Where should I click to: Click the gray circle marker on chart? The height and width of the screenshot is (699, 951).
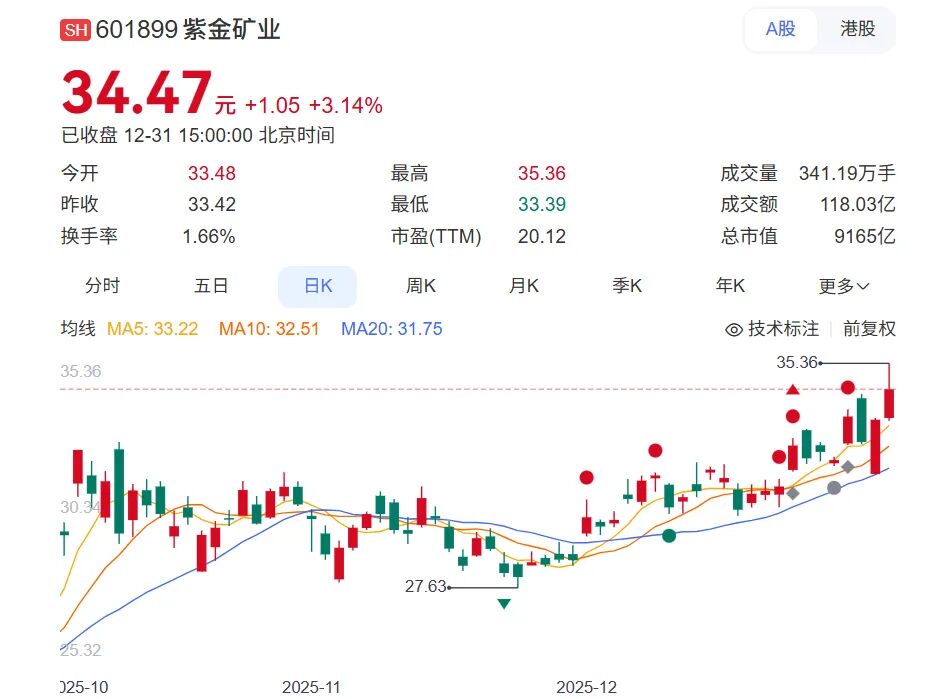pos(834,487)
